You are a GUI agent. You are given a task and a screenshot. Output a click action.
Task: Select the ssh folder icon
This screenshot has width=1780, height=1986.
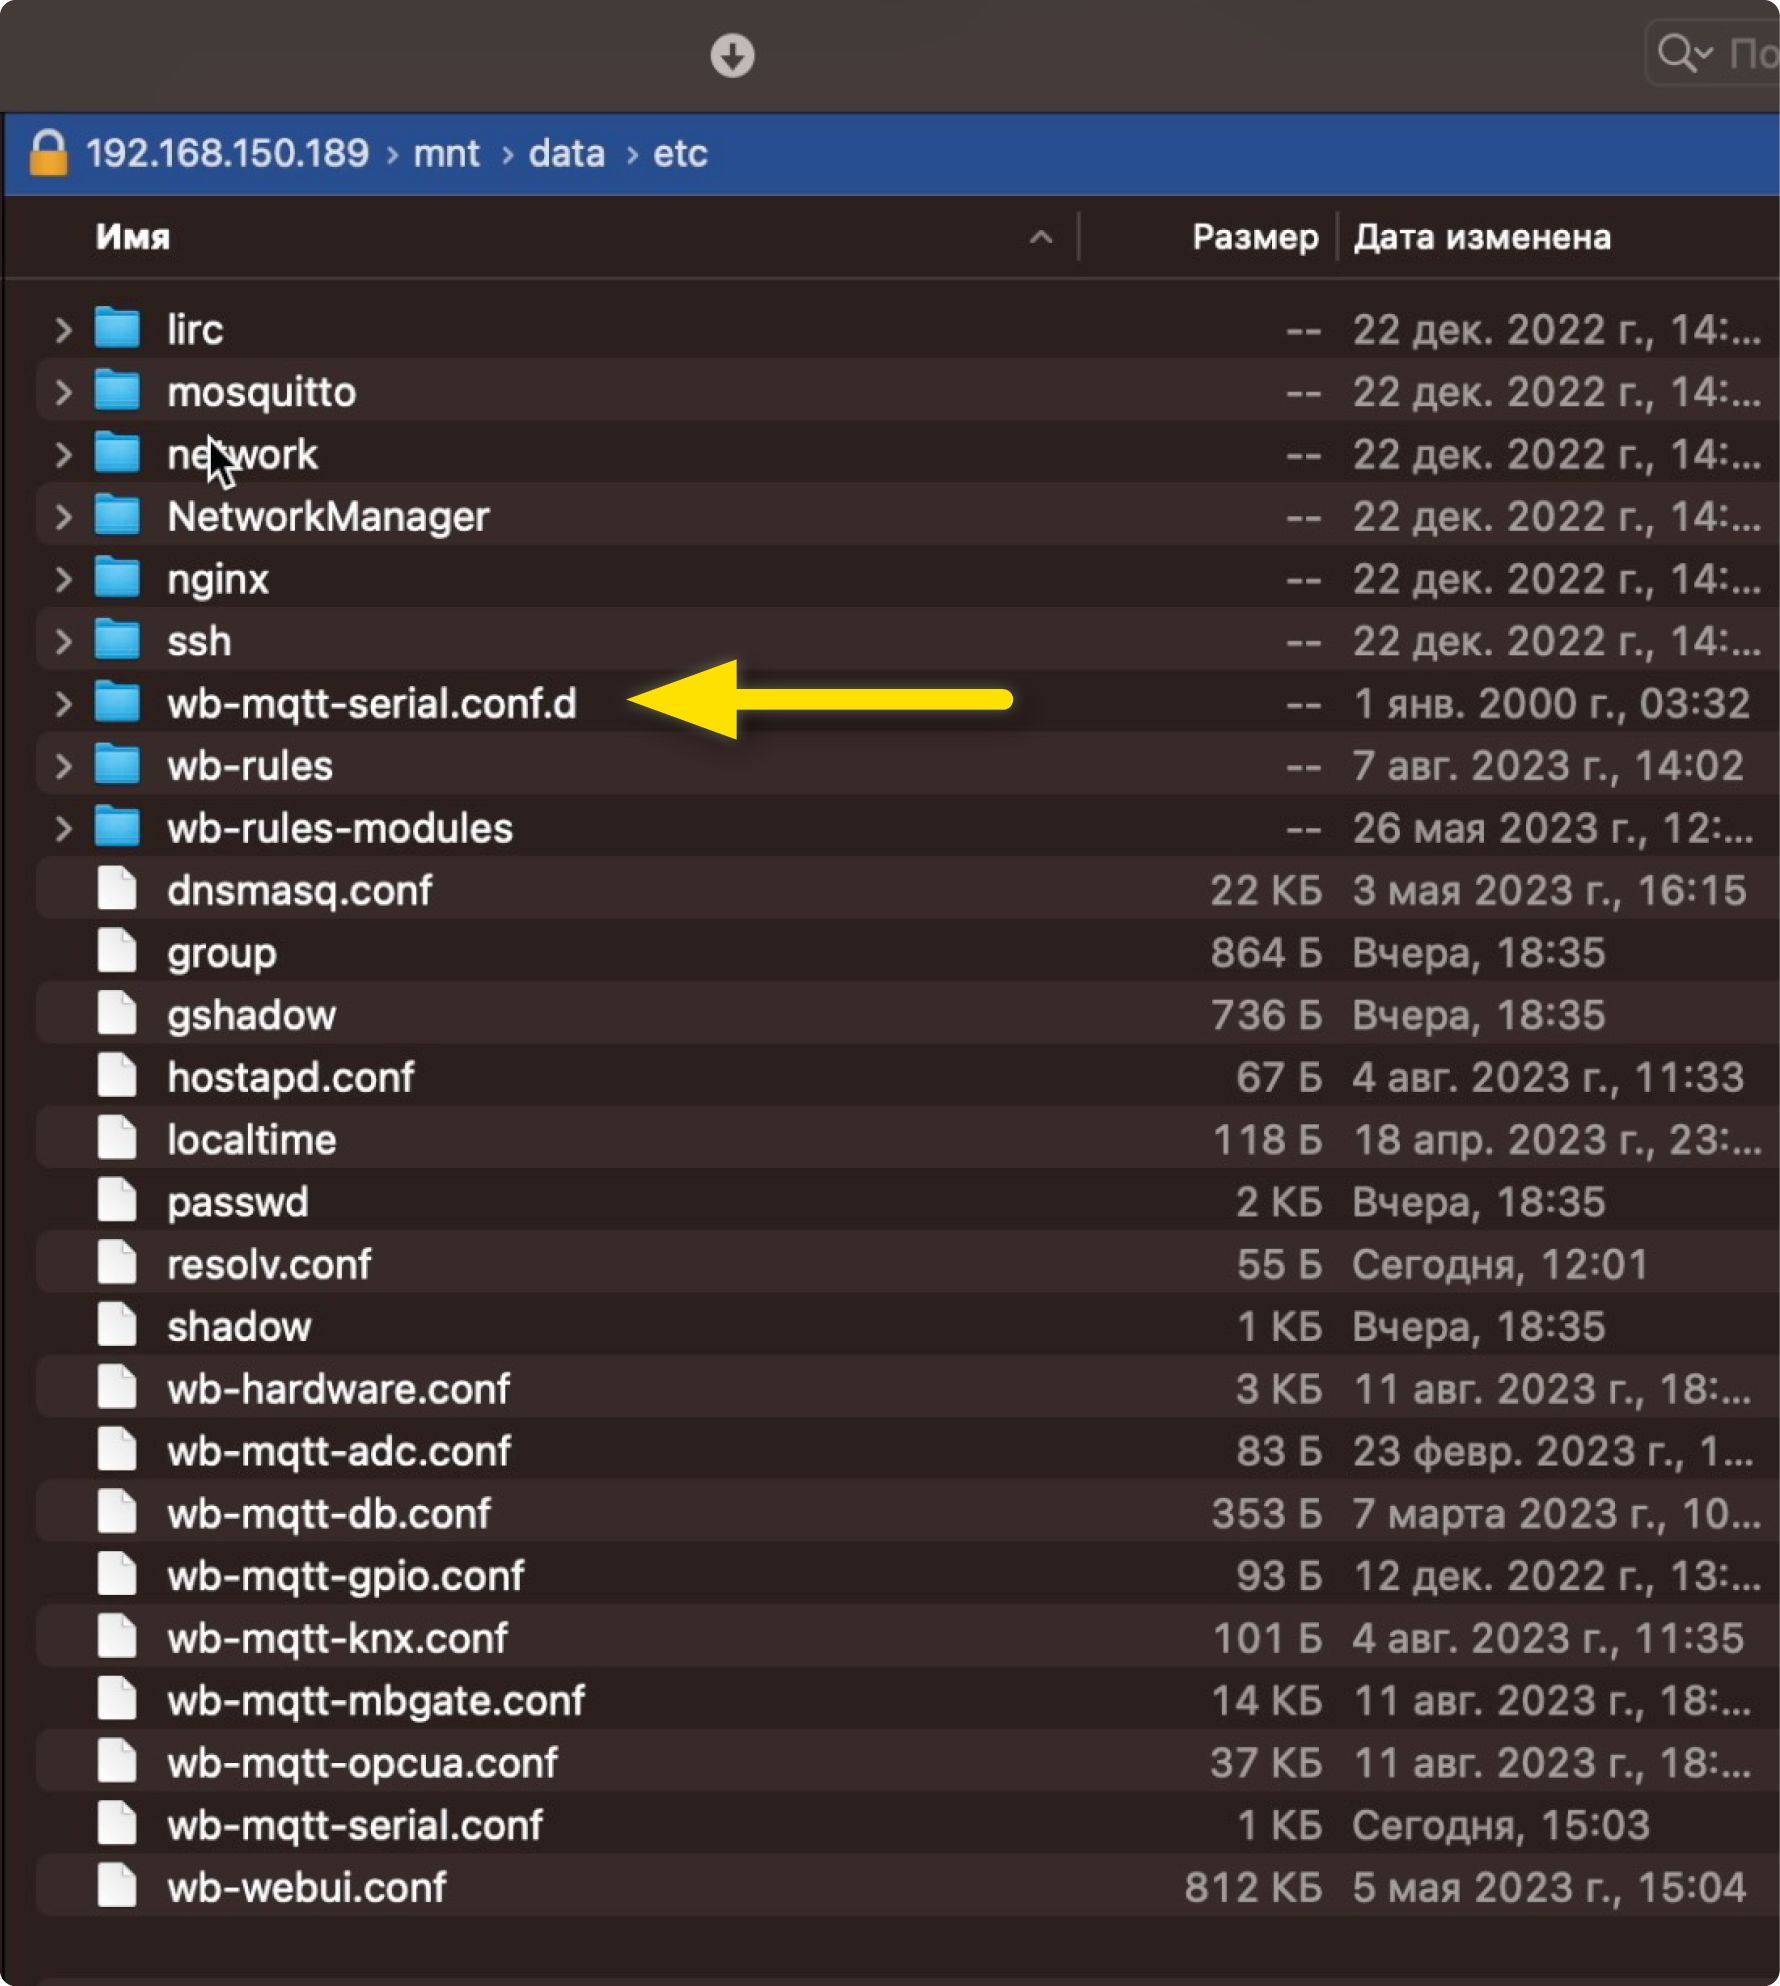click(117, 639)
